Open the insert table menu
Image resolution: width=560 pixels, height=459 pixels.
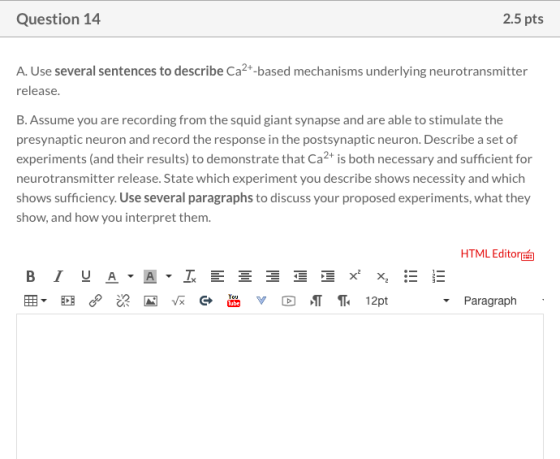pyautogui.click(x=35, y=301)
